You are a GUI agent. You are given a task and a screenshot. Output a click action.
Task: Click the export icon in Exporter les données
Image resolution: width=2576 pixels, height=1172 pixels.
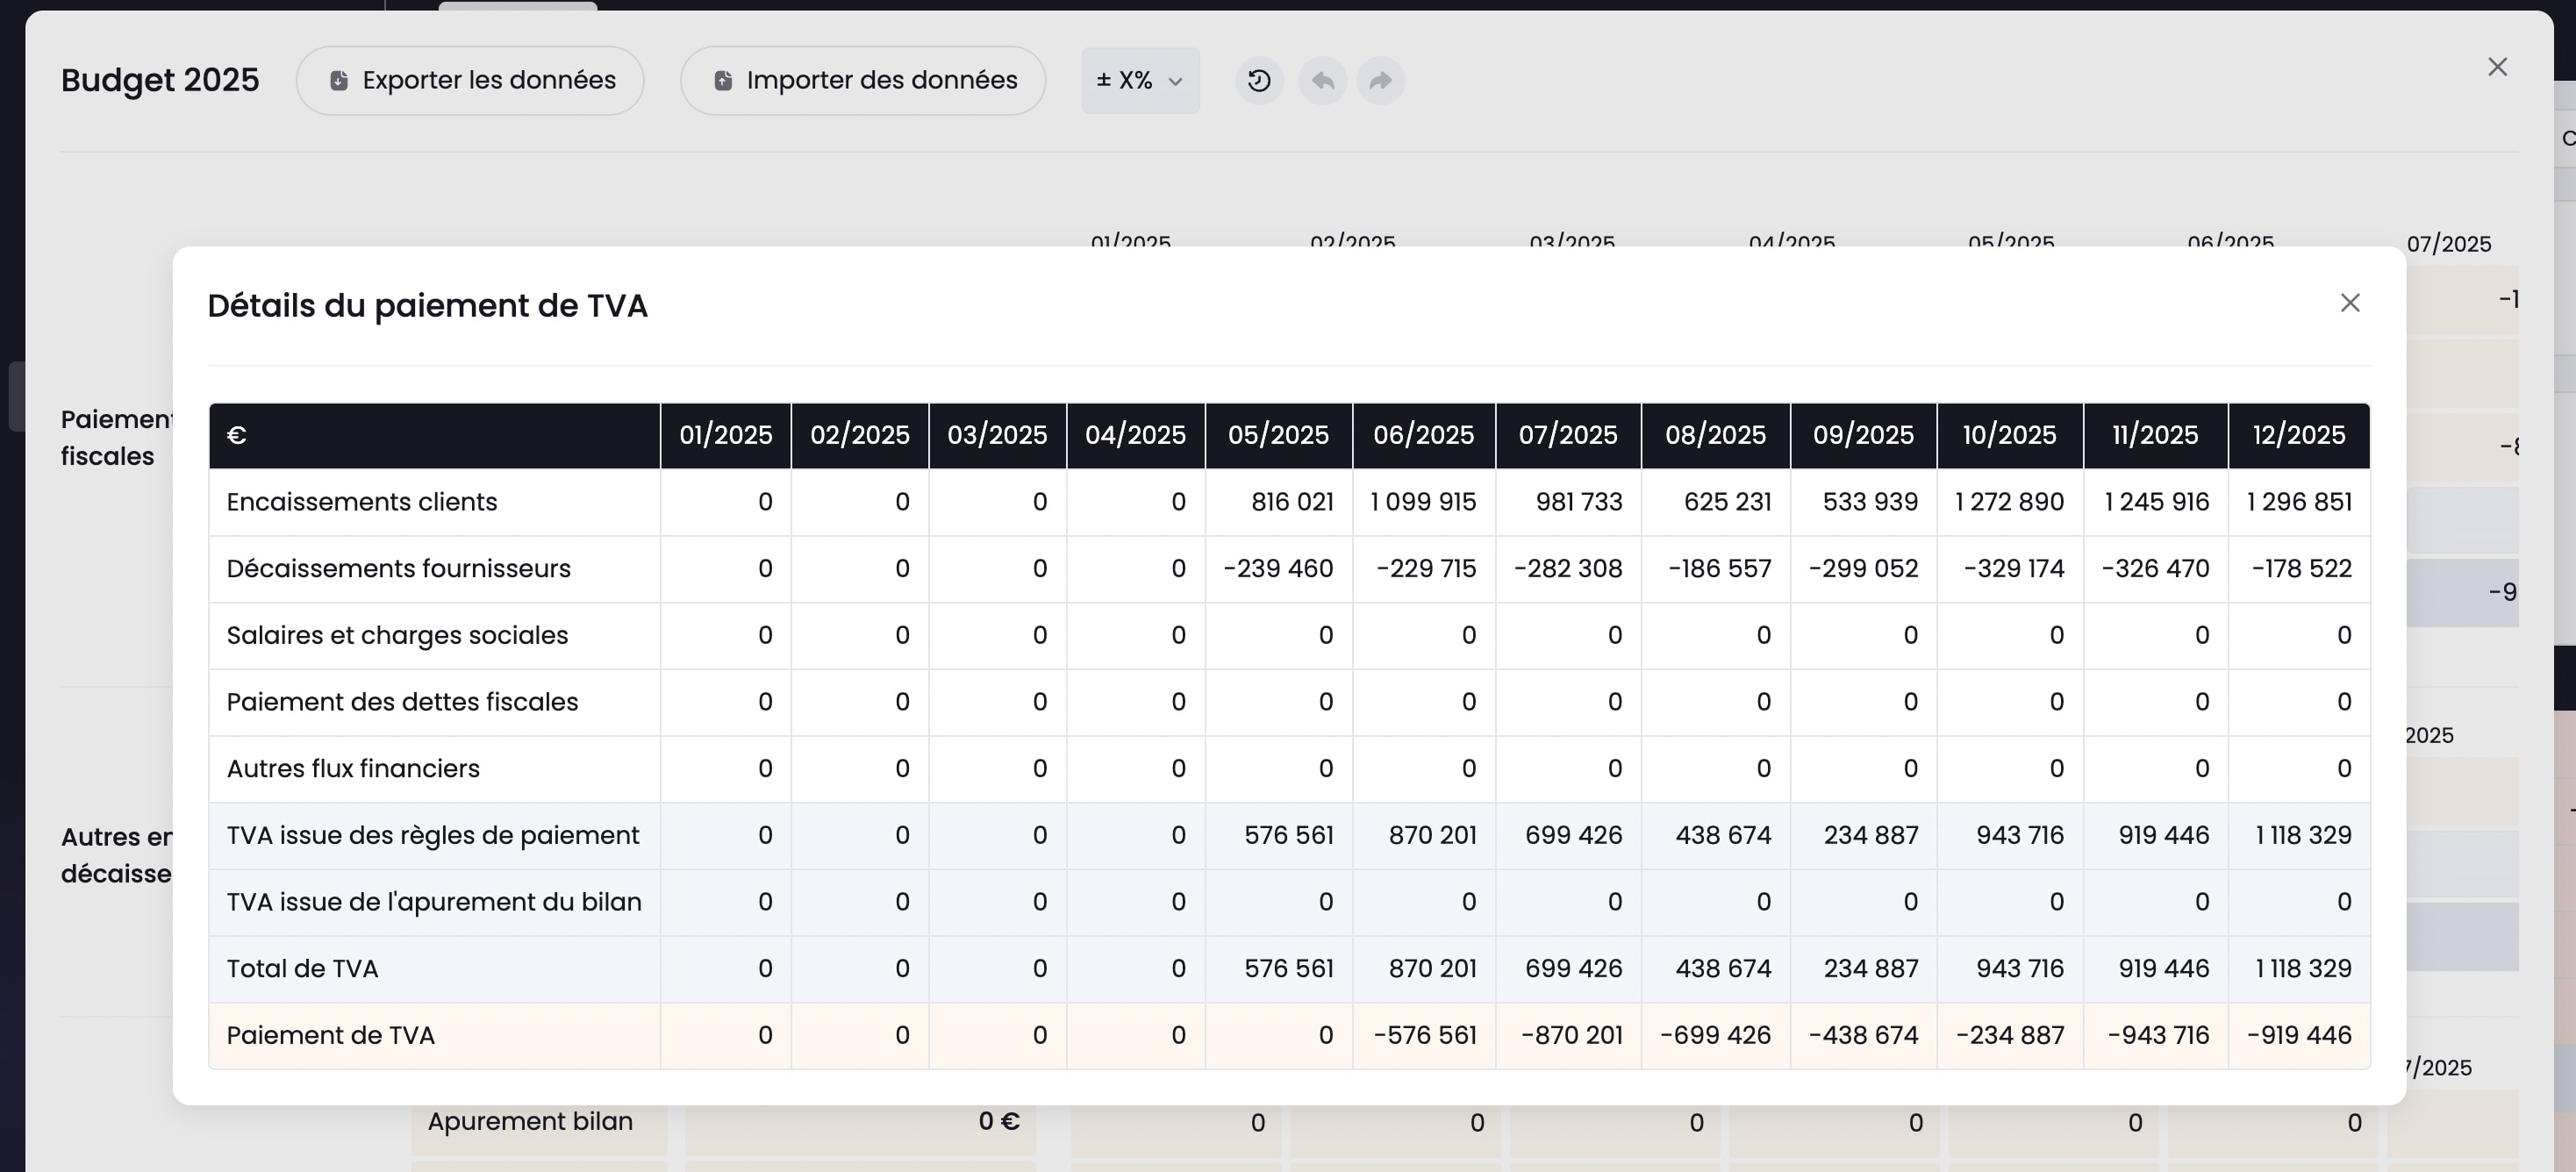(x=339, y=81)
